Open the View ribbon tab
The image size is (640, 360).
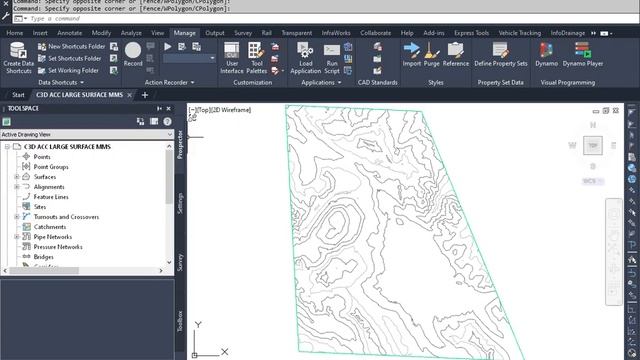pyautogui.click(x=158, y=33)
